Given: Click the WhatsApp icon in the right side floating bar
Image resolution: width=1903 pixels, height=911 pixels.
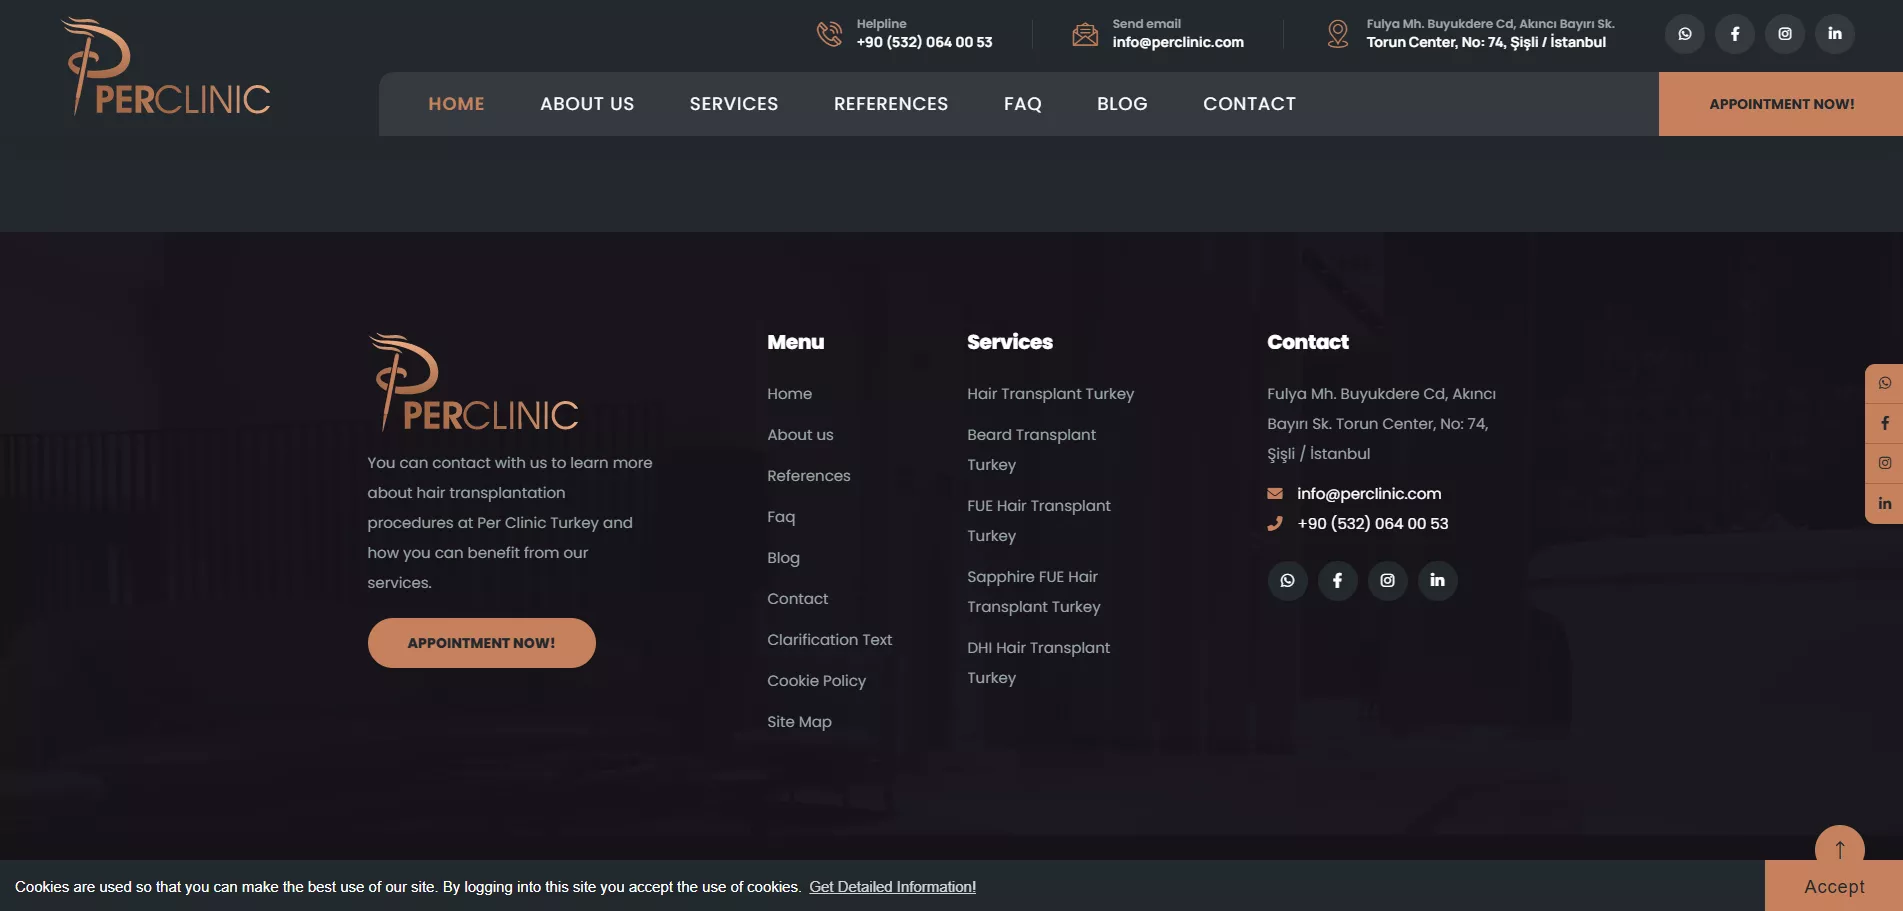Looking at the screenshot, I should click(1885, 383).
